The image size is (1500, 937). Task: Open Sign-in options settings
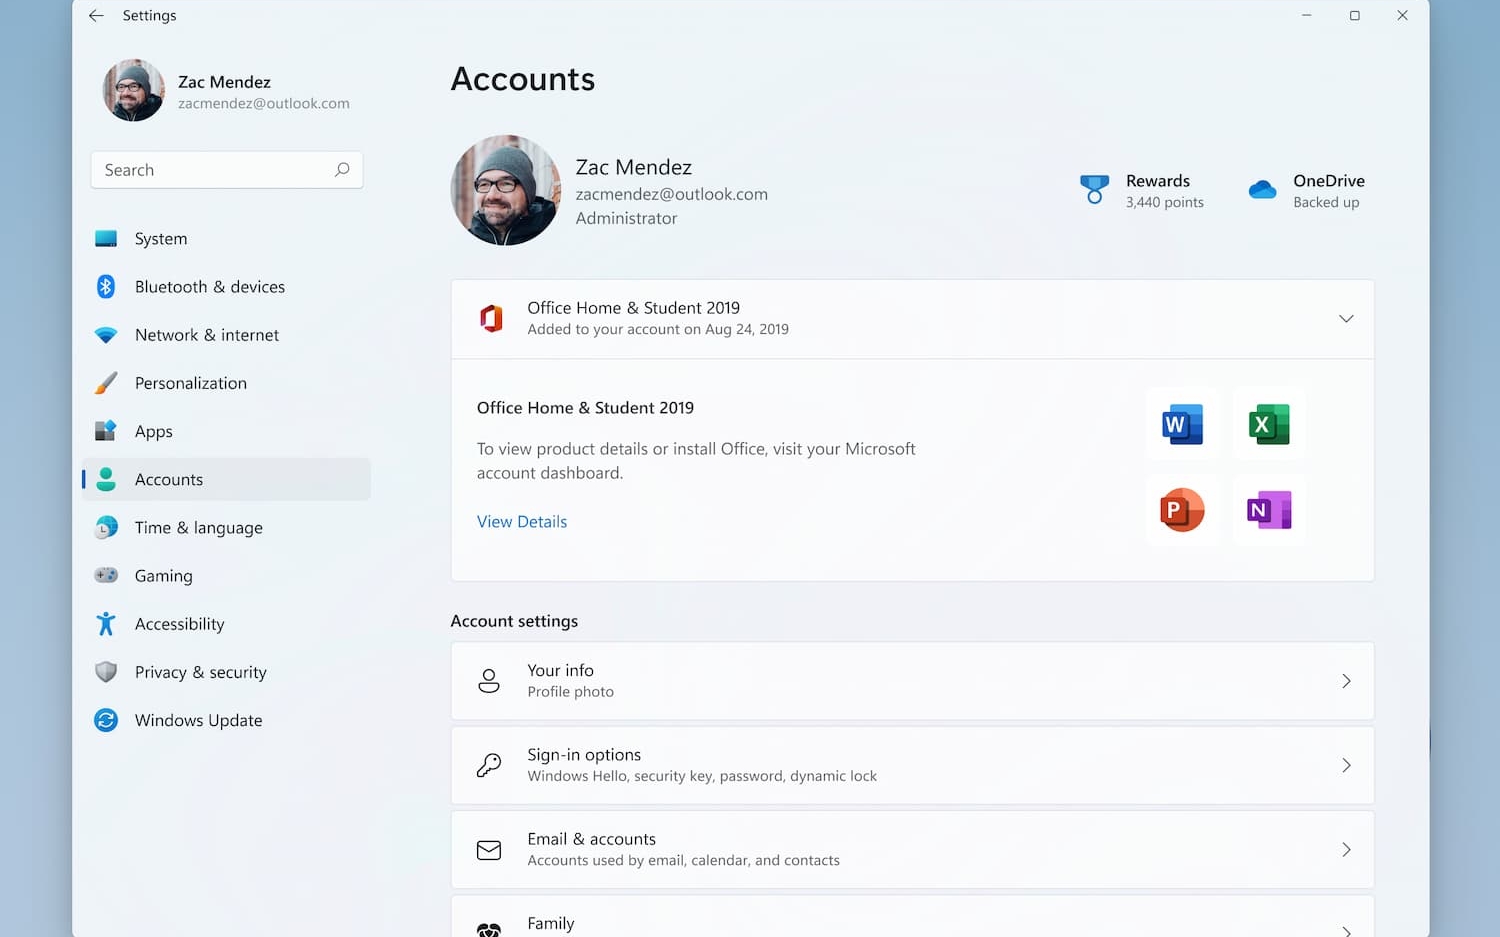(912, 765)
